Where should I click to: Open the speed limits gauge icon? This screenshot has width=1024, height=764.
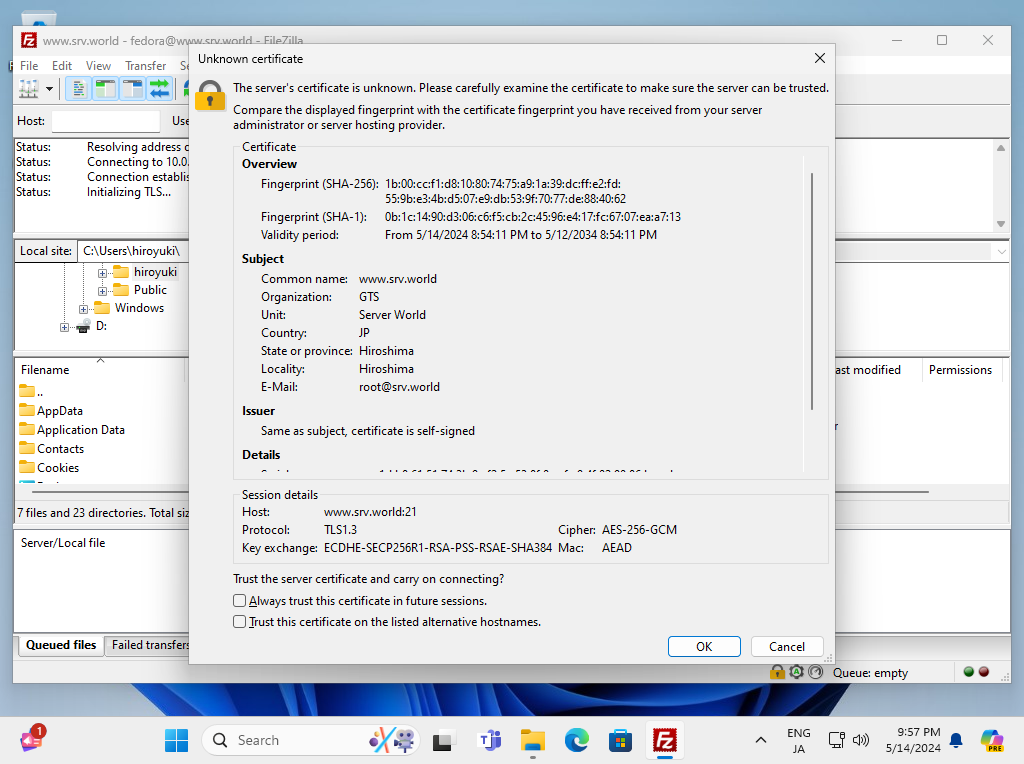click(x=816, y=672)
